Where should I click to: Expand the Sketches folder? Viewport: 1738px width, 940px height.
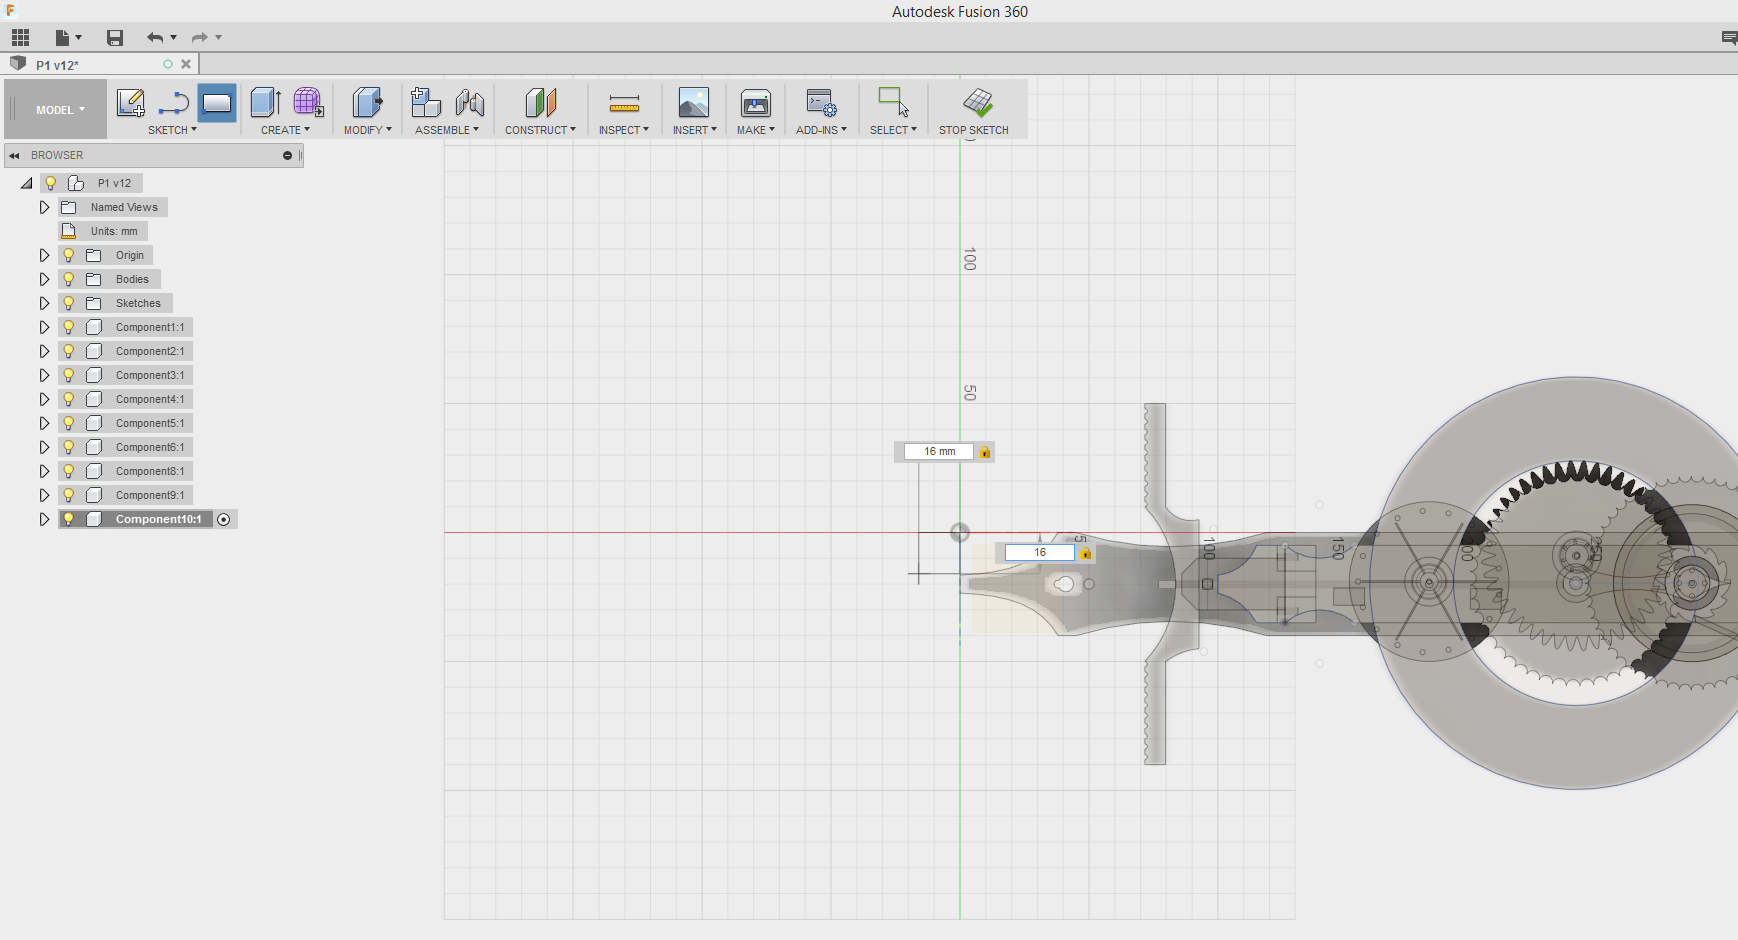point(44,303)
